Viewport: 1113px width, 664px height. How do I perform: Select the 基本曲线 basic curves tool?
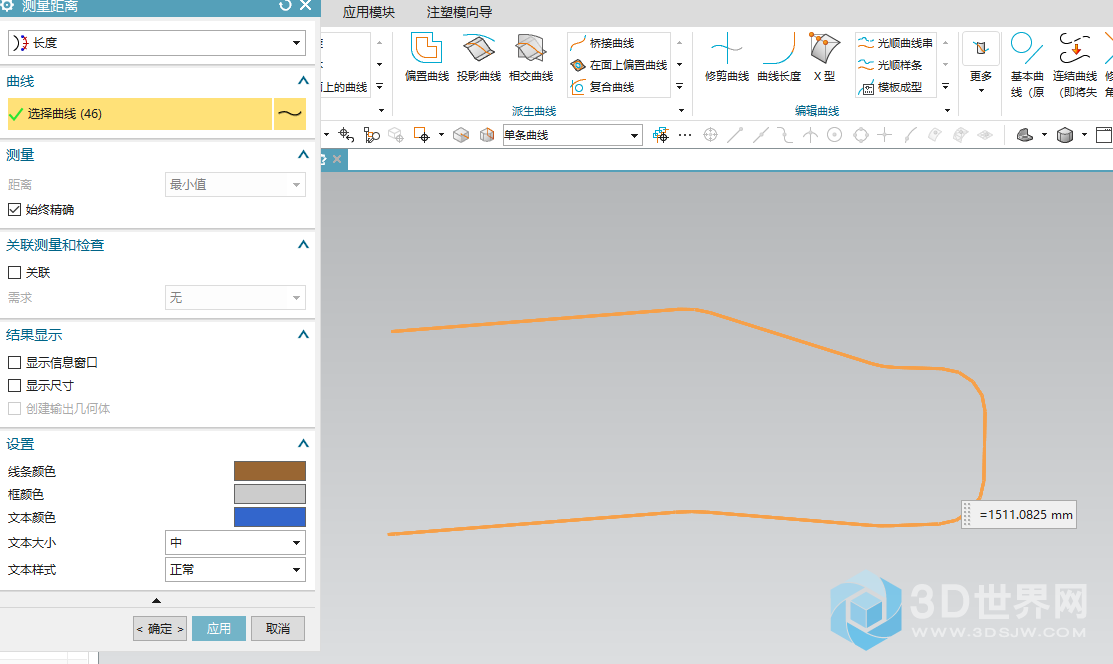coord(1026,65)
